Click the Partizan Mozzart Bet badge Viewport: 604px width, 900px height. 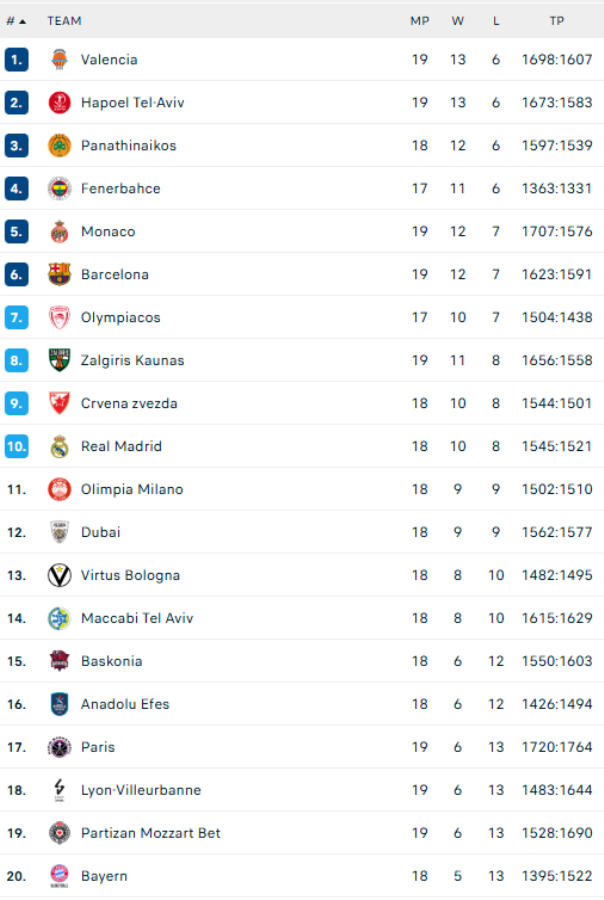[x=60, y=833]
